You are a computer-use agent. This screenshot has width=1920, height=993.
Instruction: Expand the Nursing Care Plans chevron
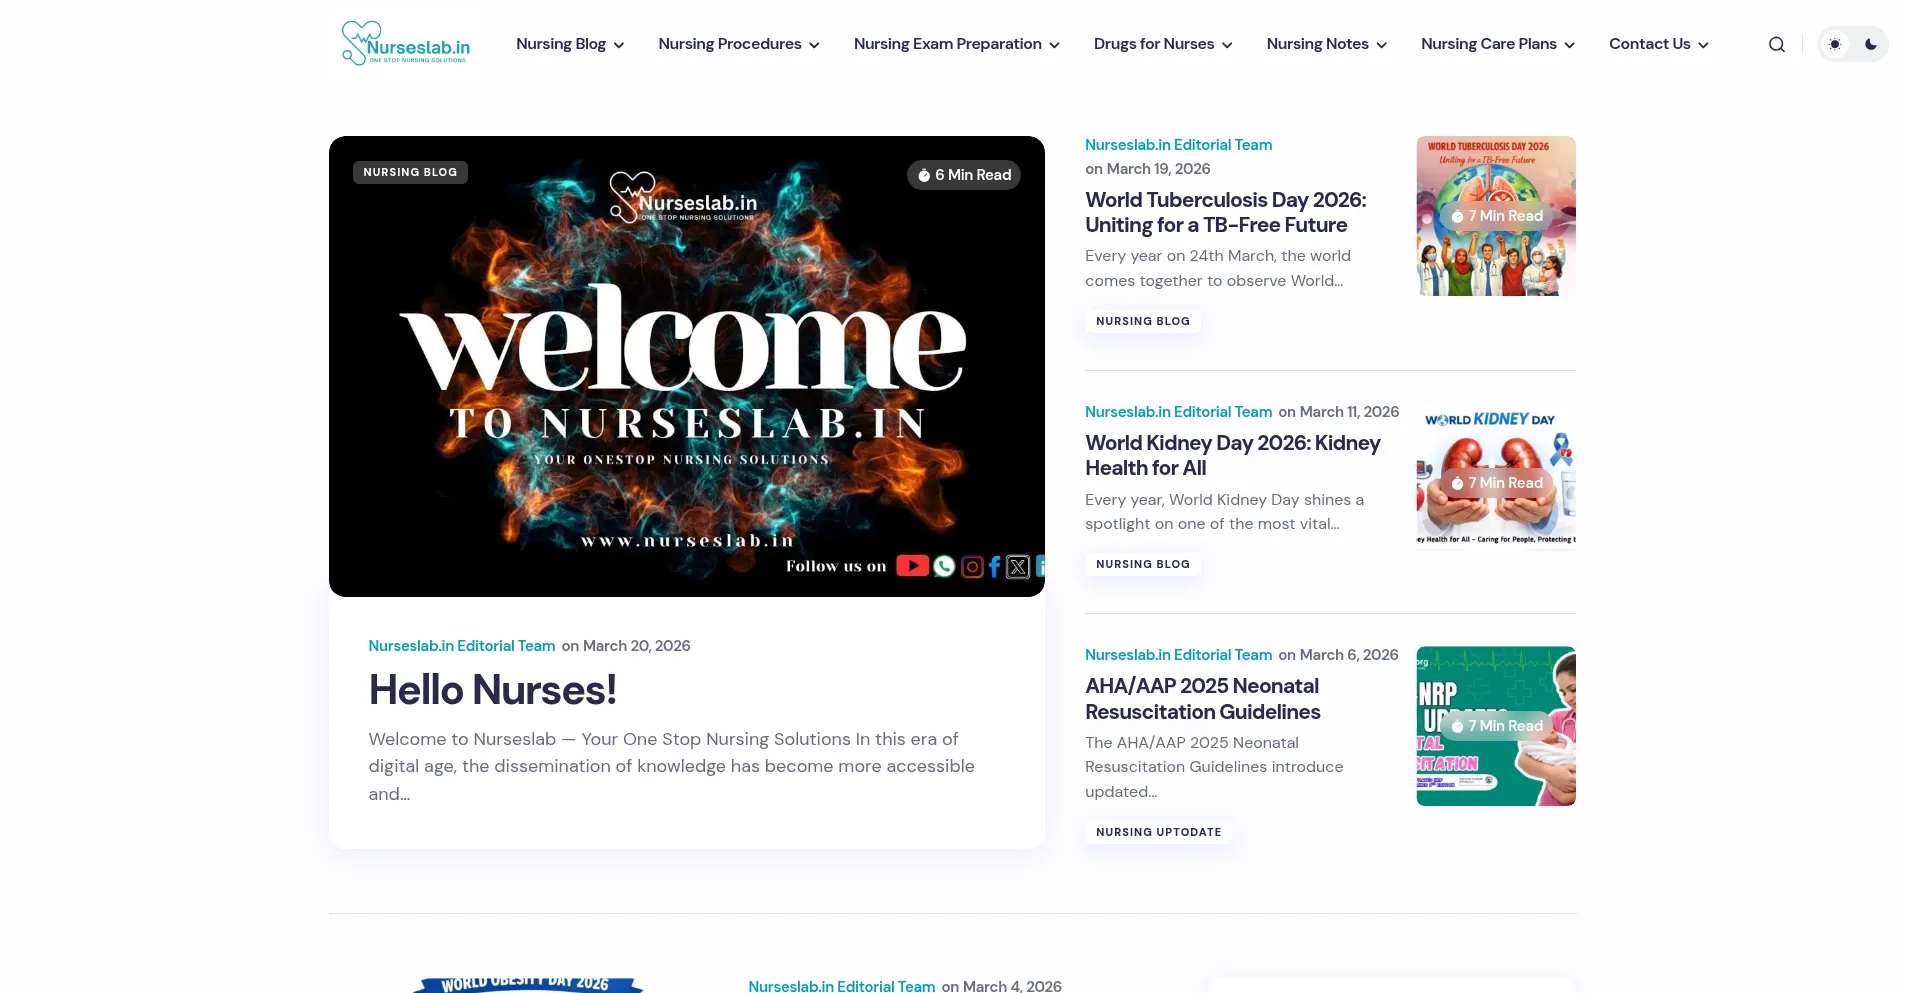(x=1569, y=45)
